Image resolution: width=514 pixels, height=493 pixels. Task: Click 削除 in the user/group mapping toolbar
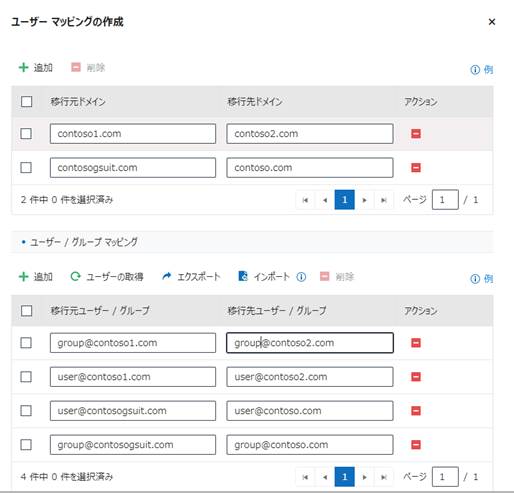(x=337, y=277)
